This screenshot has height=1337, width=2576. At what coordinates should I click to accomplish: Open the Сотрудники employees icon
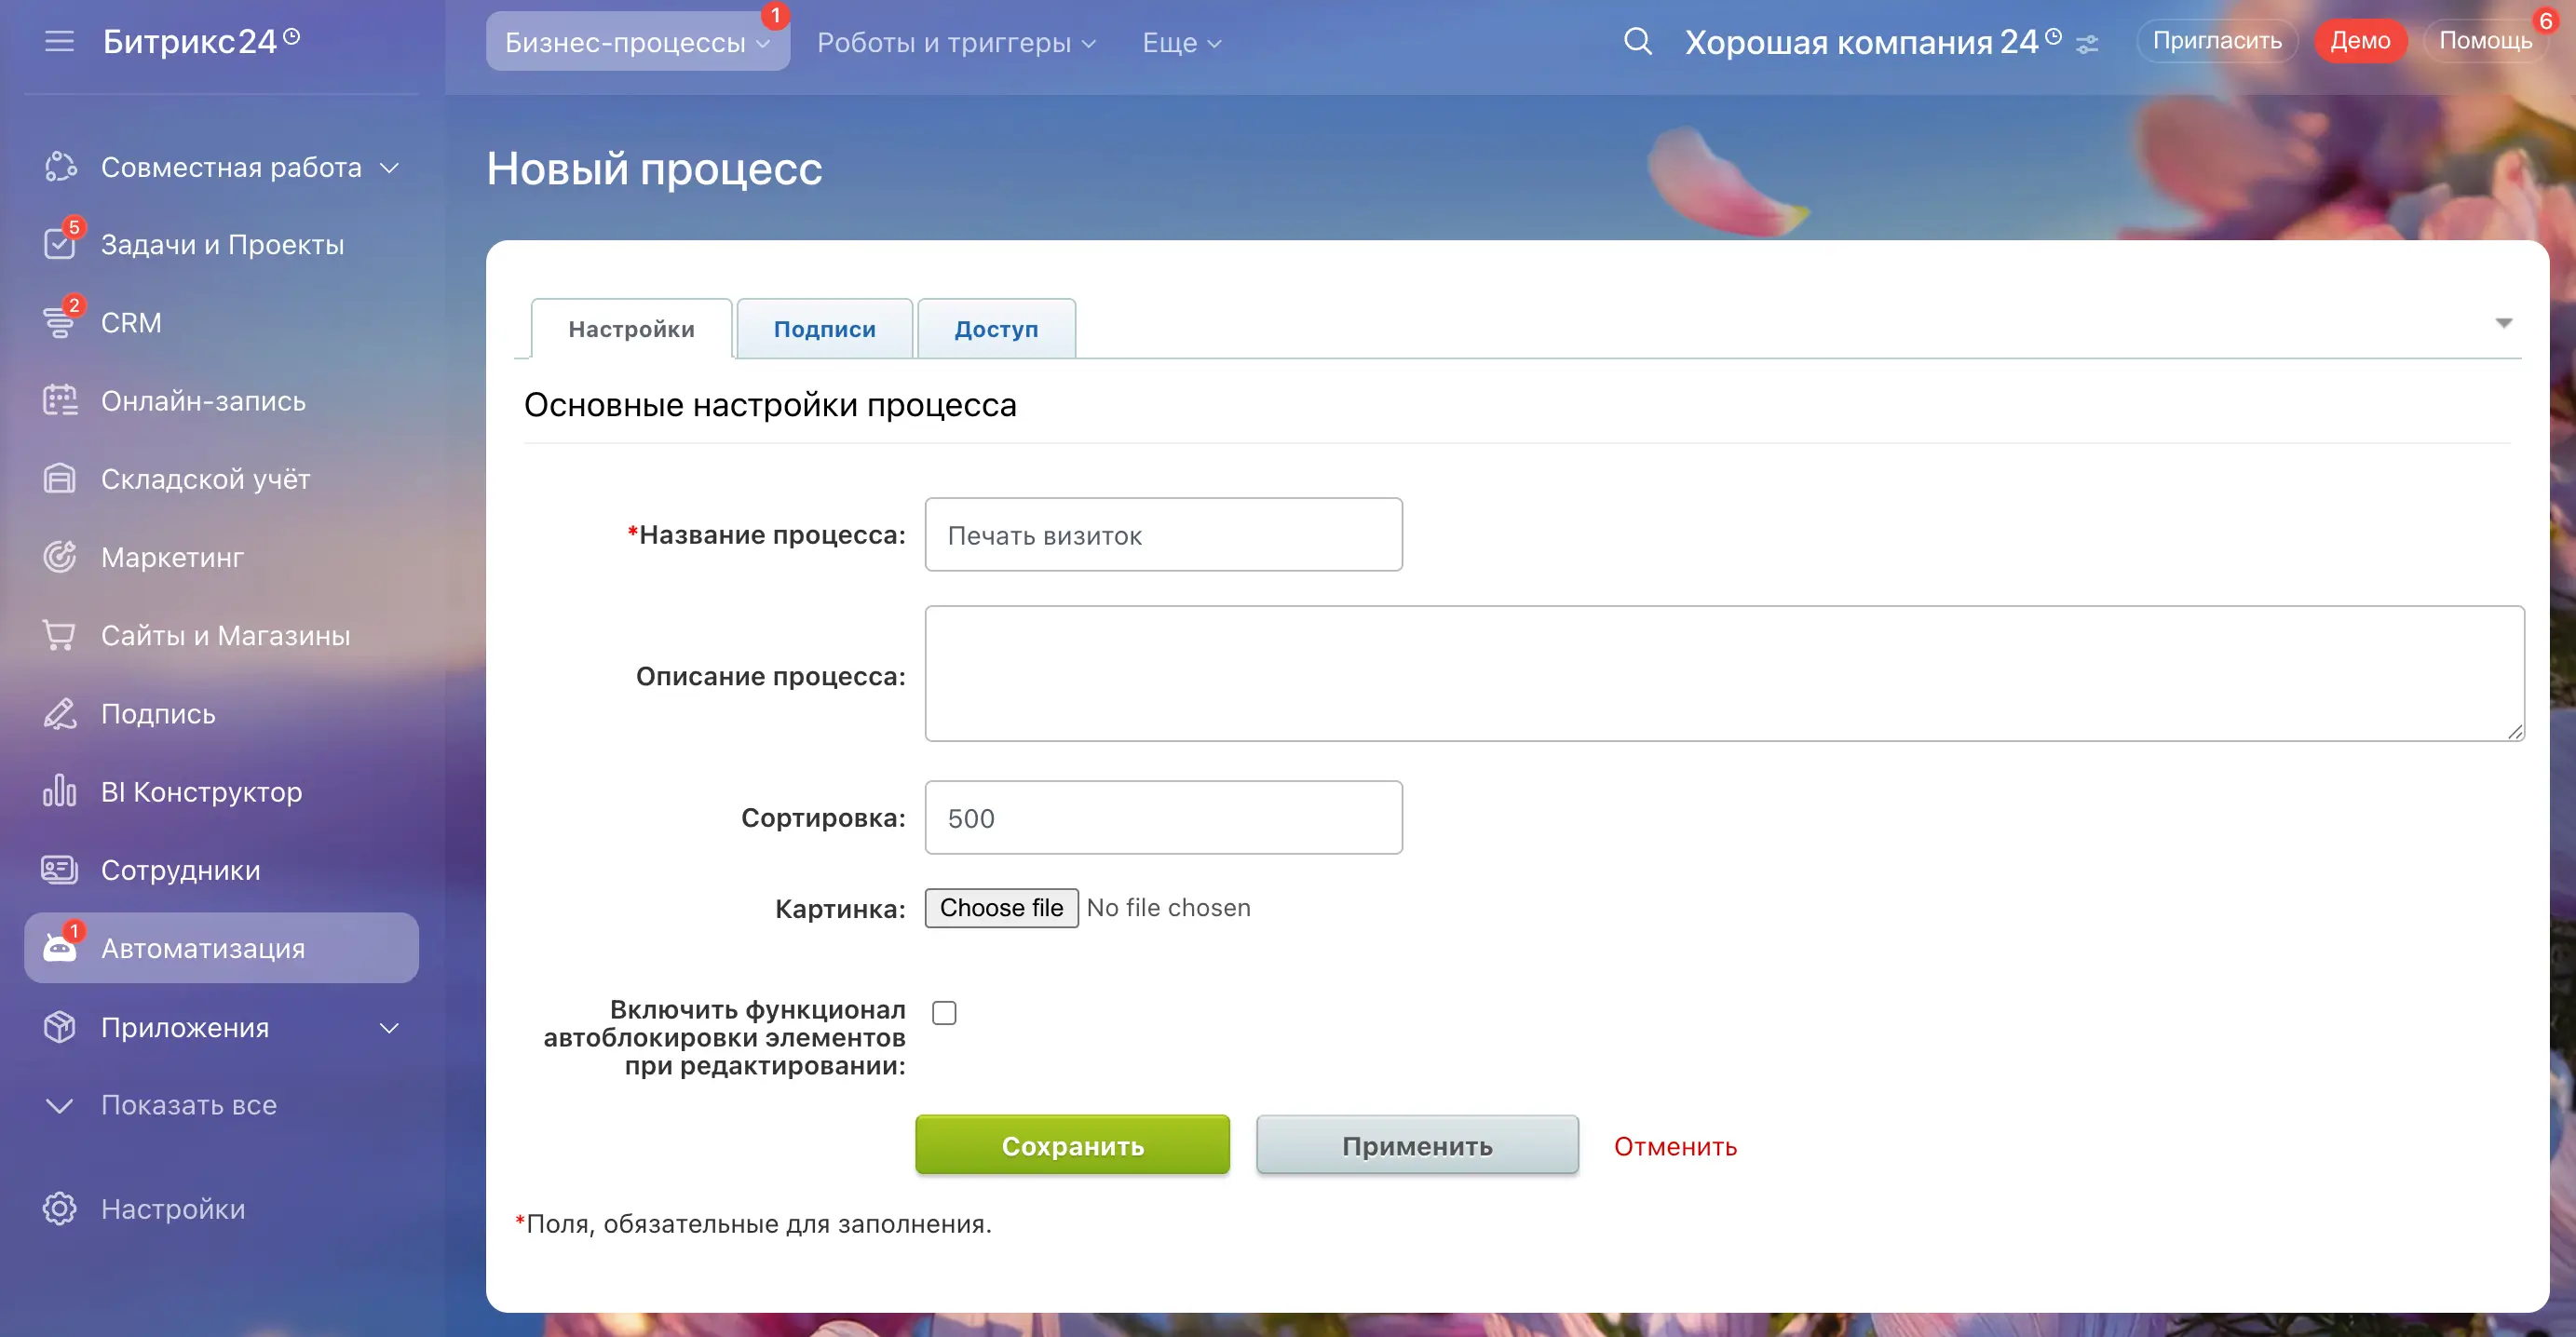60,869
